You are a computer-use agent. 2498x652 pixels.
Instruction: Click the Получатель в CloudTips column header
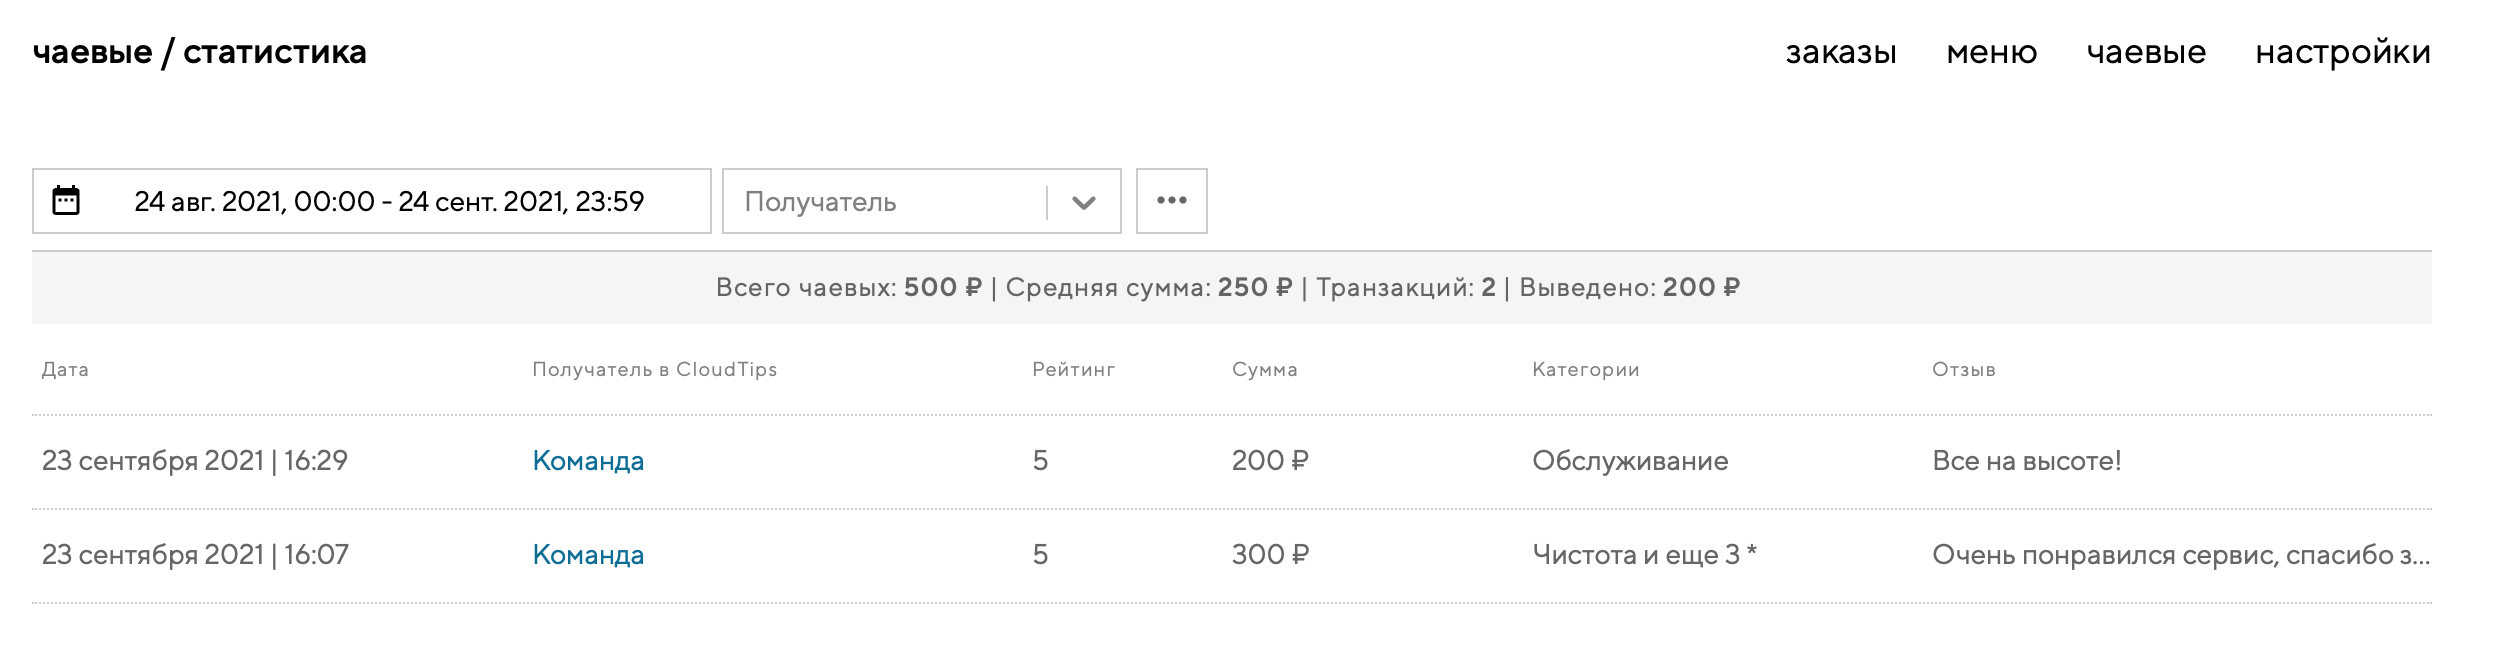pyautogui.click(x=654, y=370)
